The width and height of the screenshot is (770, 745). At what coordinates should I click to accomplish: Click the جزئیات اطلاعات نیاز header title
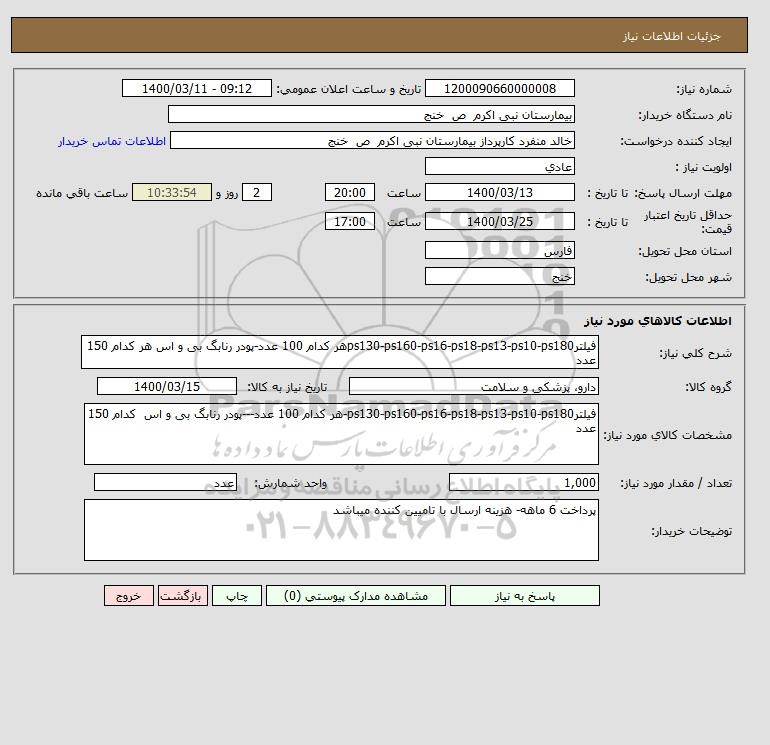click(x=671, y=36)
